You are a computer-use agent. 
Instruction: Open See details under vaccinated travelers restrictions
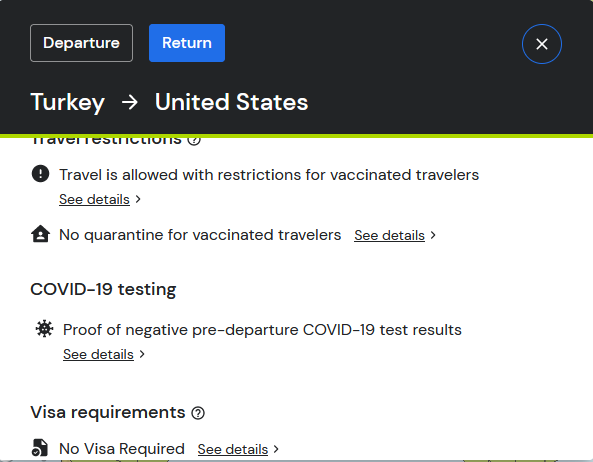[x=94, y=199]
